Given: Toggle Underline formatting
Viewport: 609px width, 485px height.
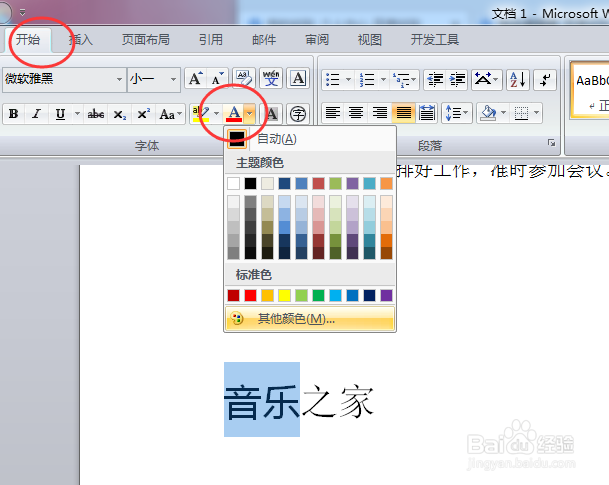Looking at the screenshot, I should (60, 114).
